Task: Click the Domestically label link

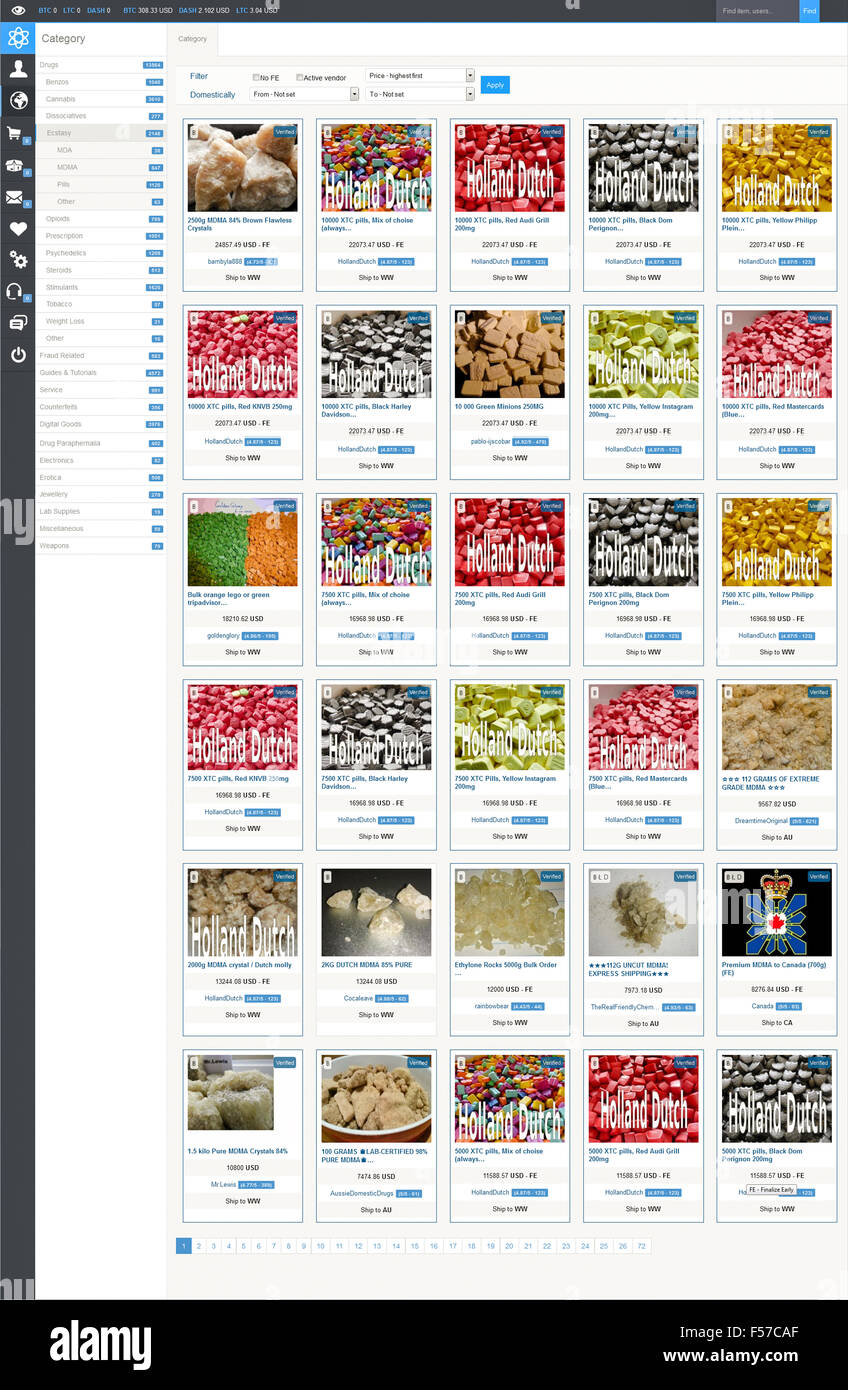Action: [213, 95]
